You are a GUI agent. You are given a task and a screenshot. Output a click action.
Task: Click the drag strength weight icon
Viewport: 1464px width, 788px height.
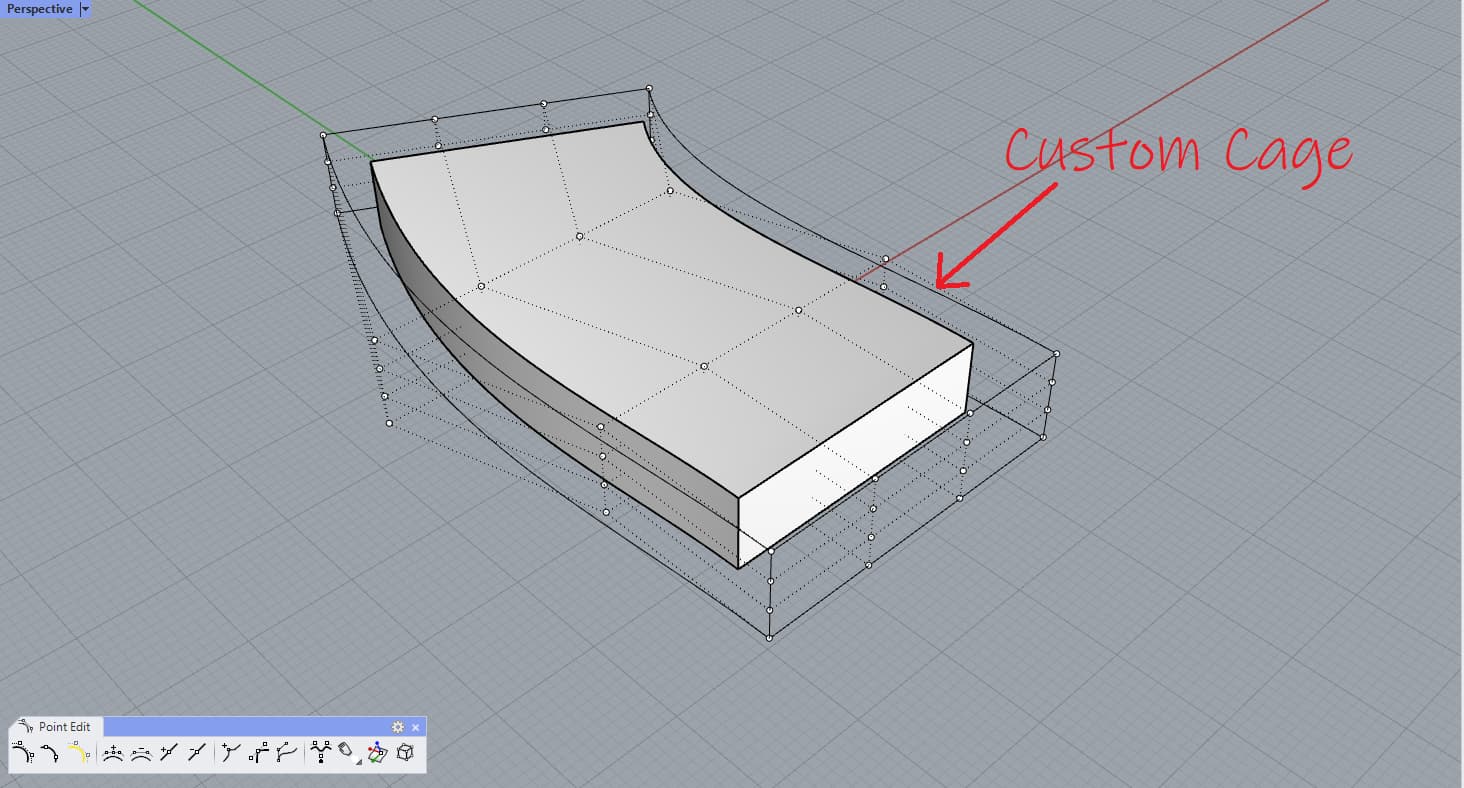[x=348, y=752]
